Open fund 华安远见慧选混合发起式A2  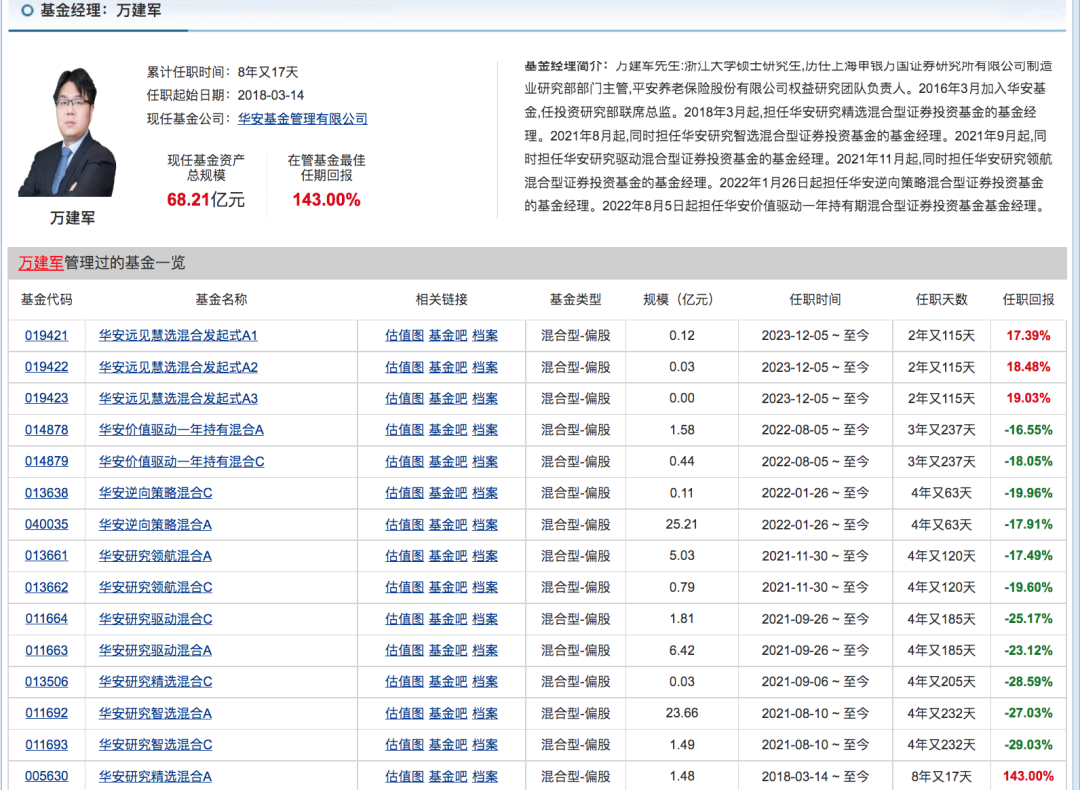click(178, 367)
